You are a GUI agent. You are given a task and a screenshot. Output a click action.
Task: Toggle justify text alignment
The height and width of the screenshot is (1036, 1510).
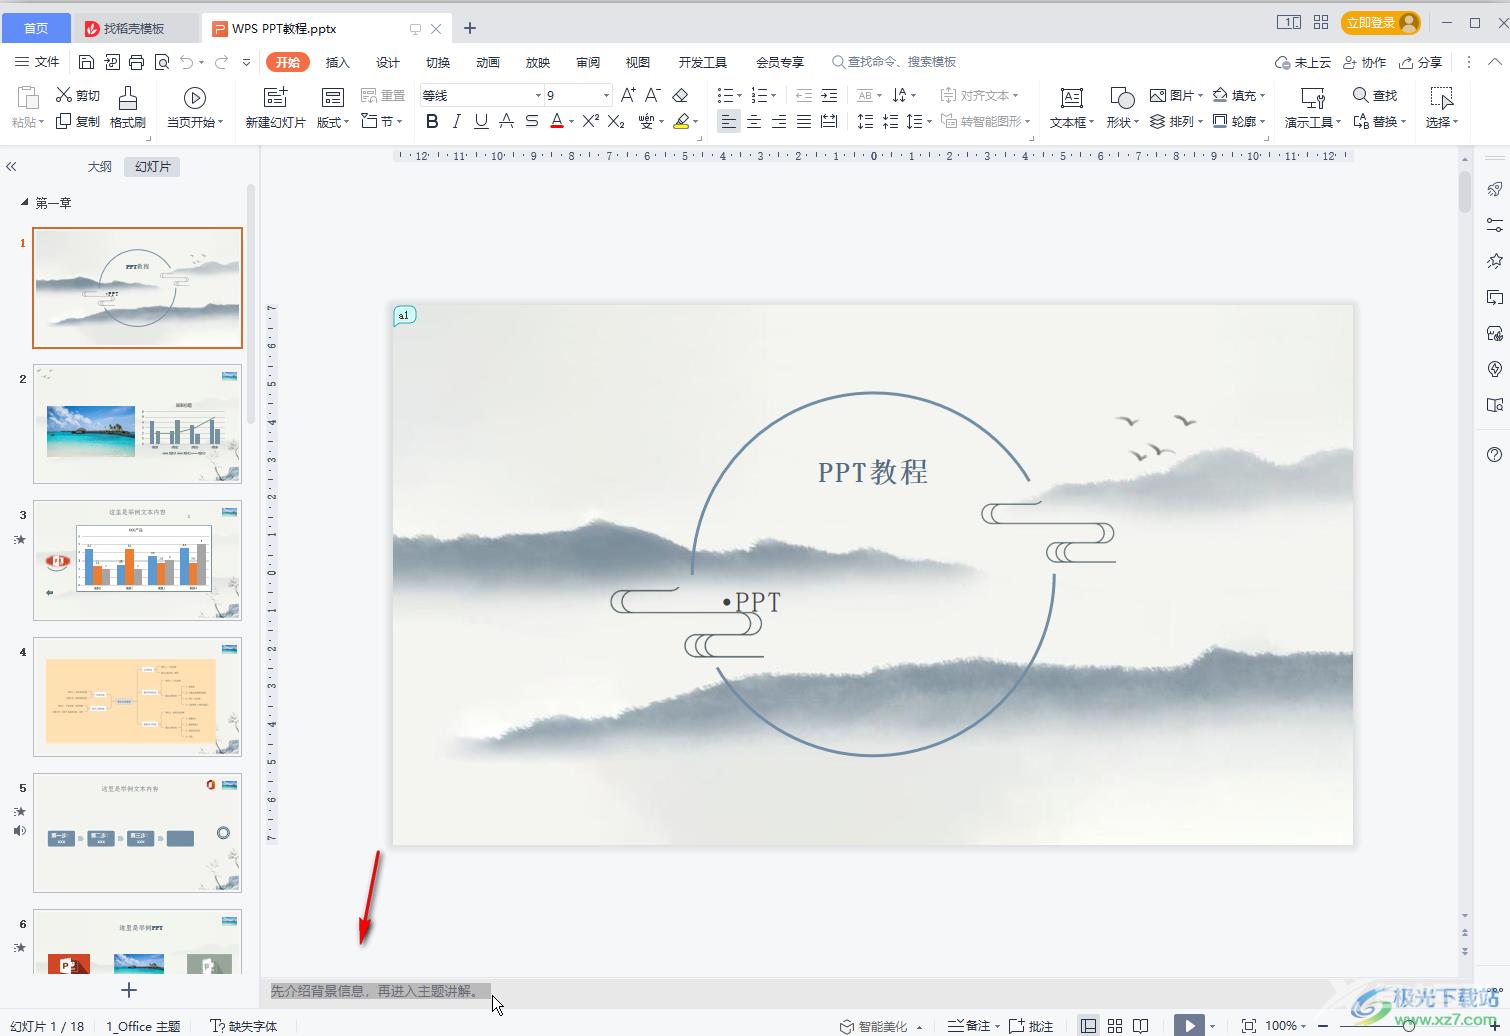point(804,121)
